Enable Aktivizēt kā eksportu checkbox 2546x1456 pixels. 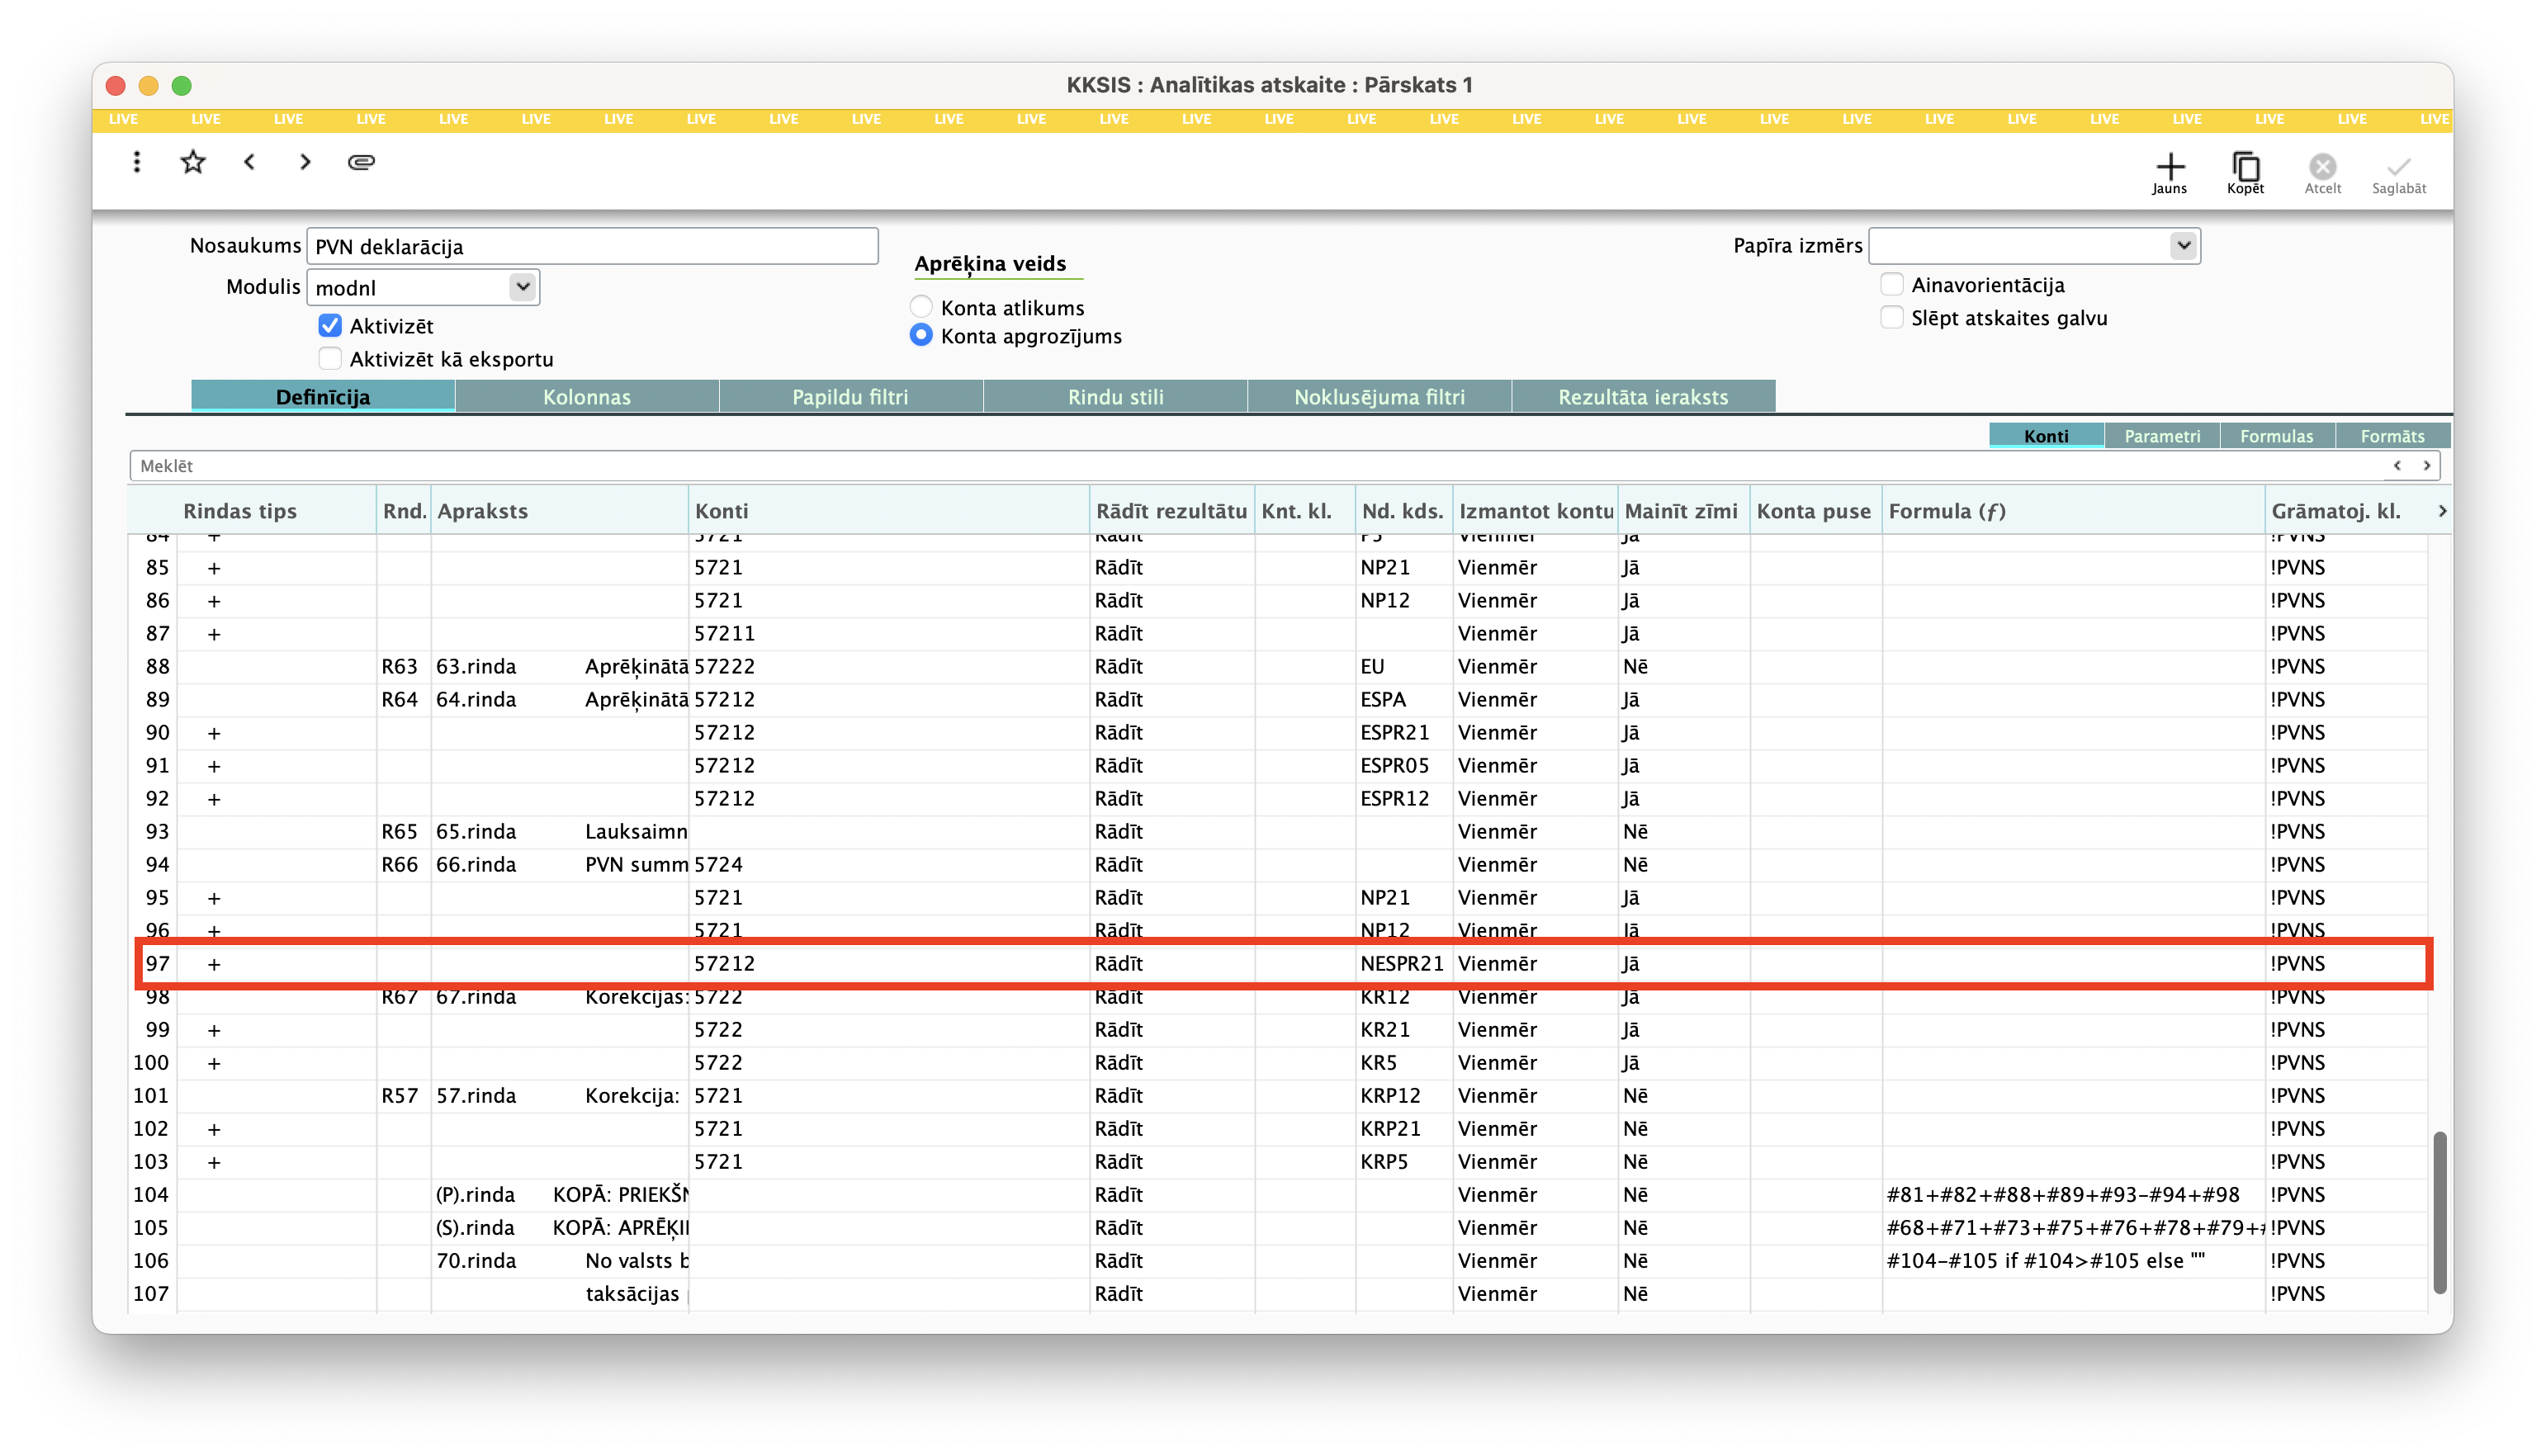[x=330, y=359]
